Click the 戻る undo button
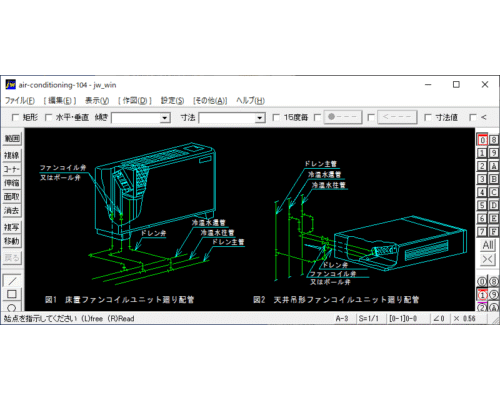This screenshot has height=400, width=500. 12,258
